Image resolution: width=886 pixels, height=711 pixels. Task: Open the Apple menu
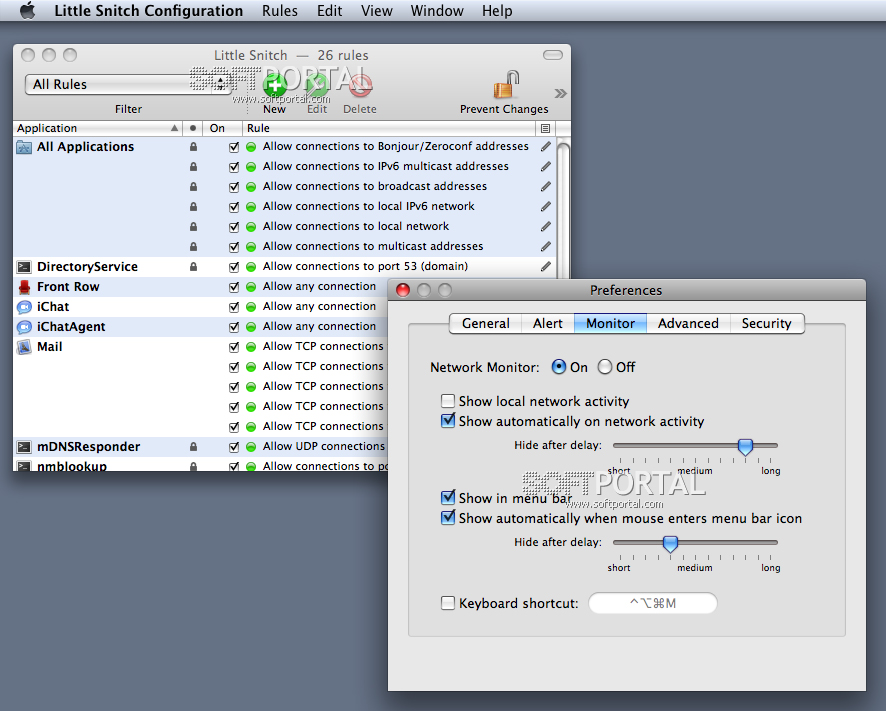pyautogui.click(x=27, y=11)
